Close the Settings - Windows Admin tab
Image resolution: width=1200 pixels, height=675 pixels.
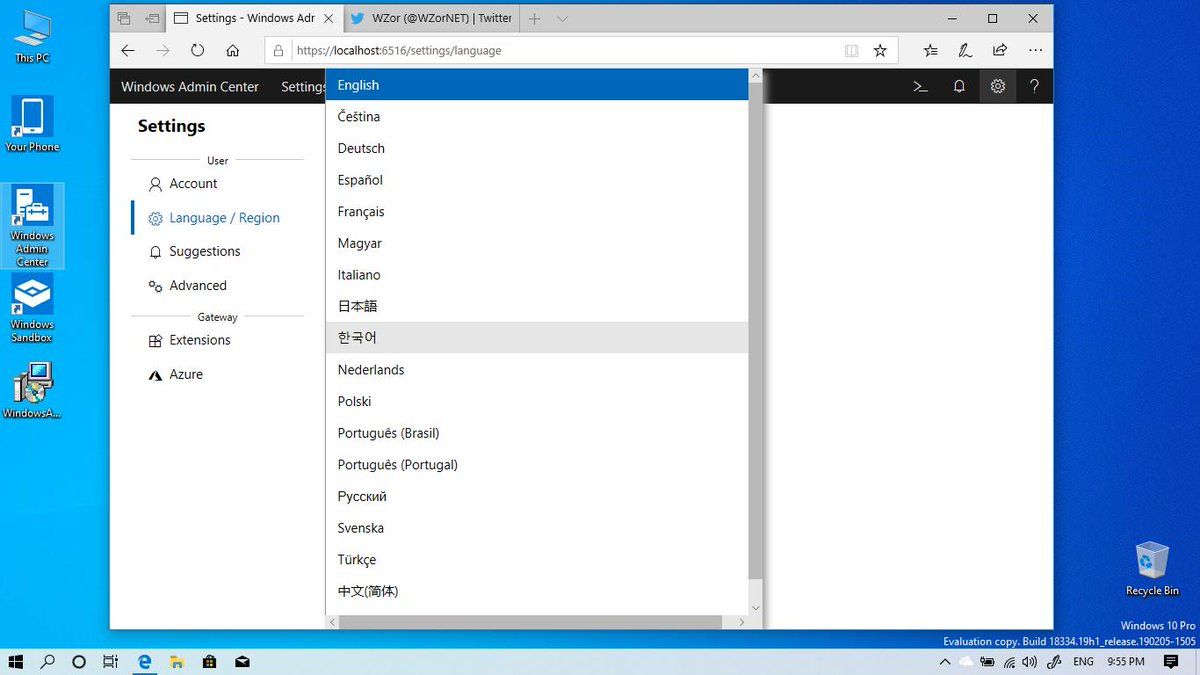point(328,18)
